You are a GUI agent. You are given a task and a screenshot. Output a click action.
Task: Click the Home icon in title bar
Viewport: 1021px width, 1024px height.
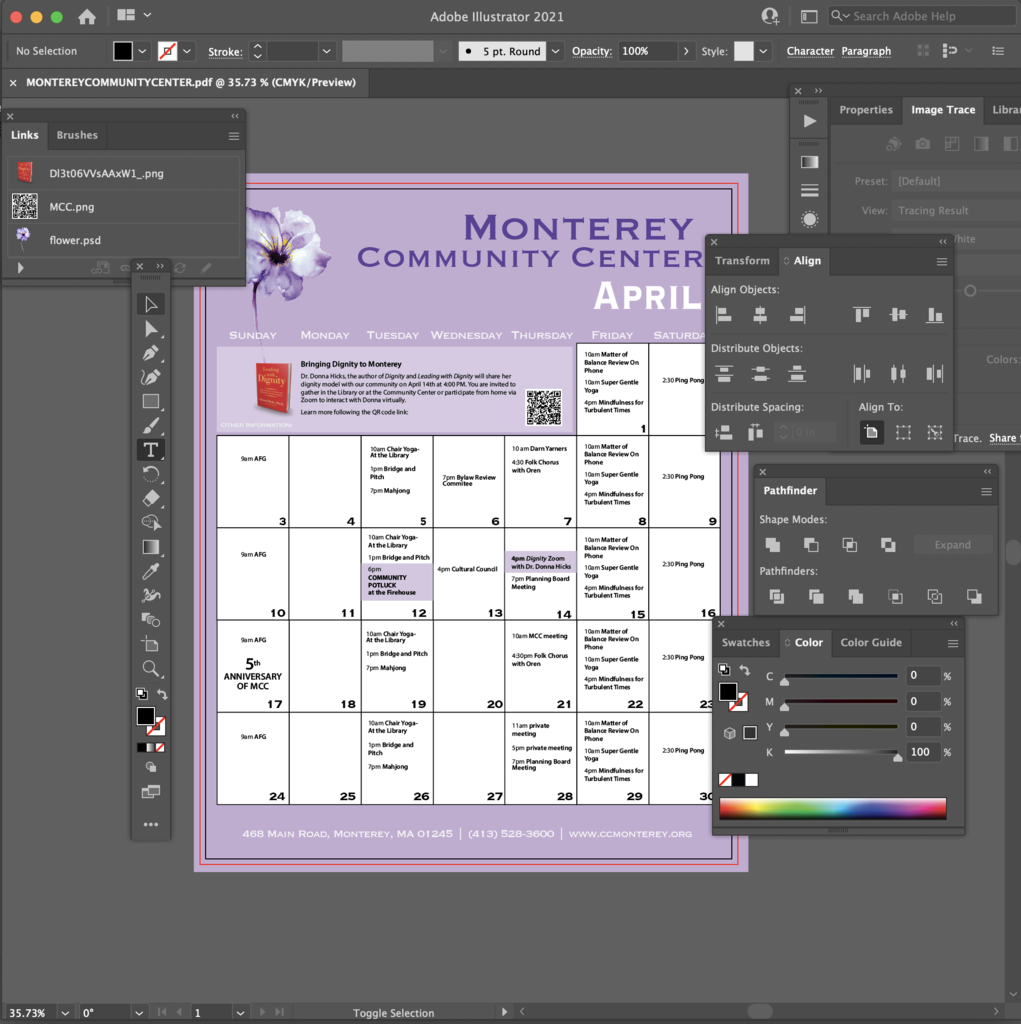(x=87, y=16)
